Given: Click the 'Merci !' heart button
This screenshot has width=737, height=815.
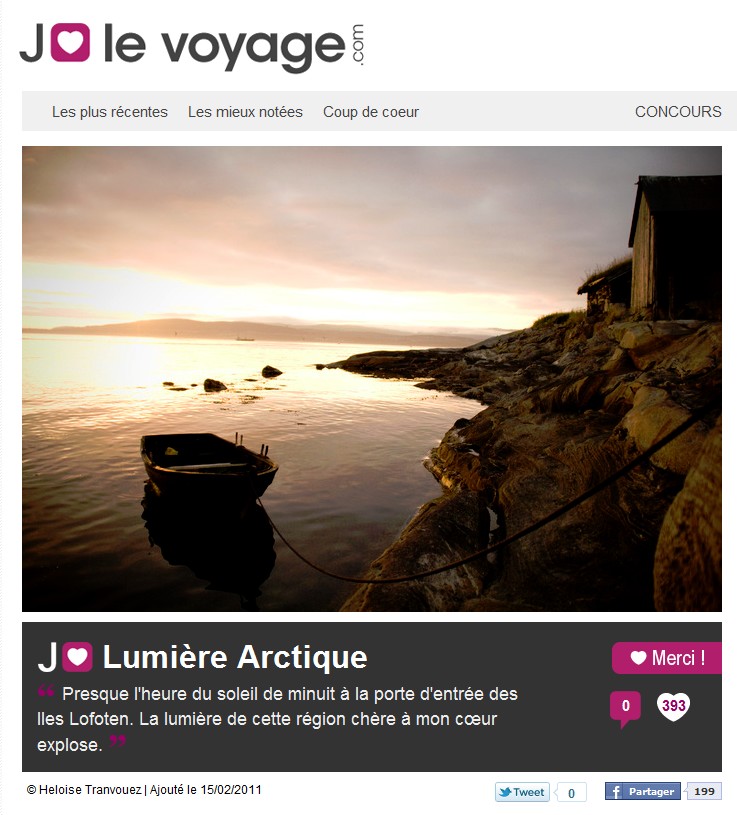Looking at the screenshot, I should click(x=667, y=658).
